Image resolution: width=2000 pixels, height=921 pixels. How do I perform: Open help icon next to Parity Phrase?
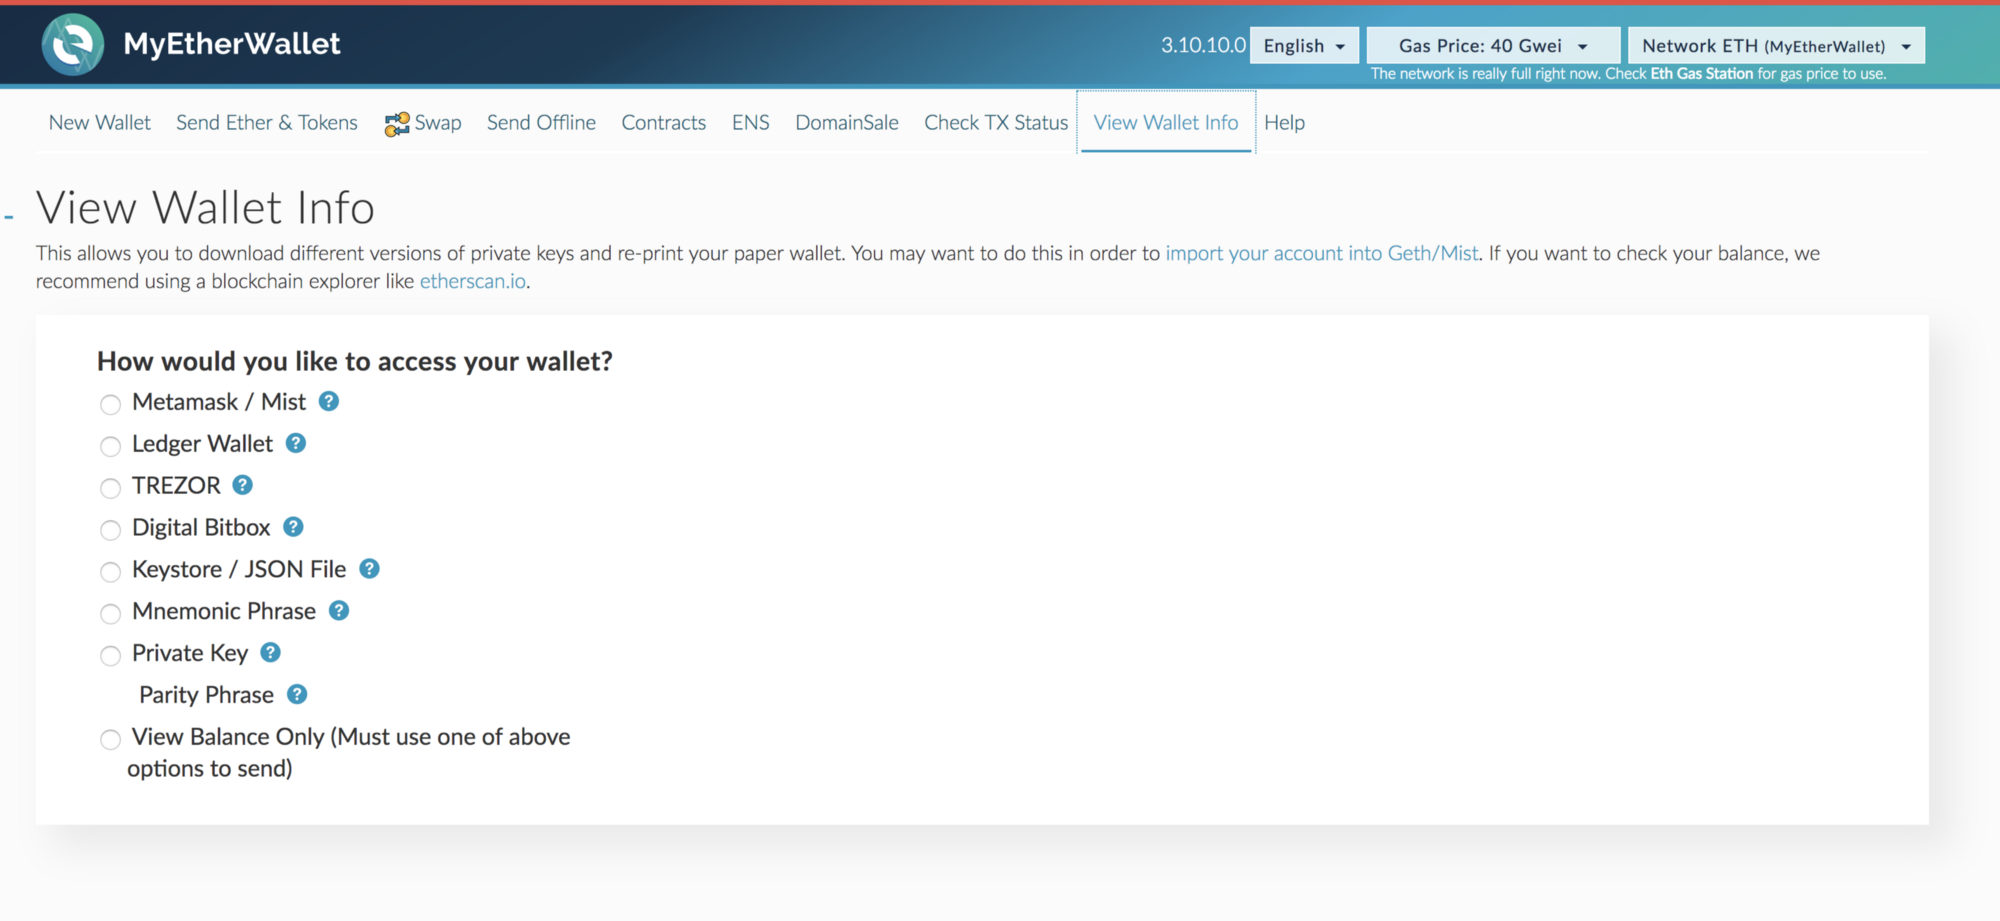pos(297,695)
